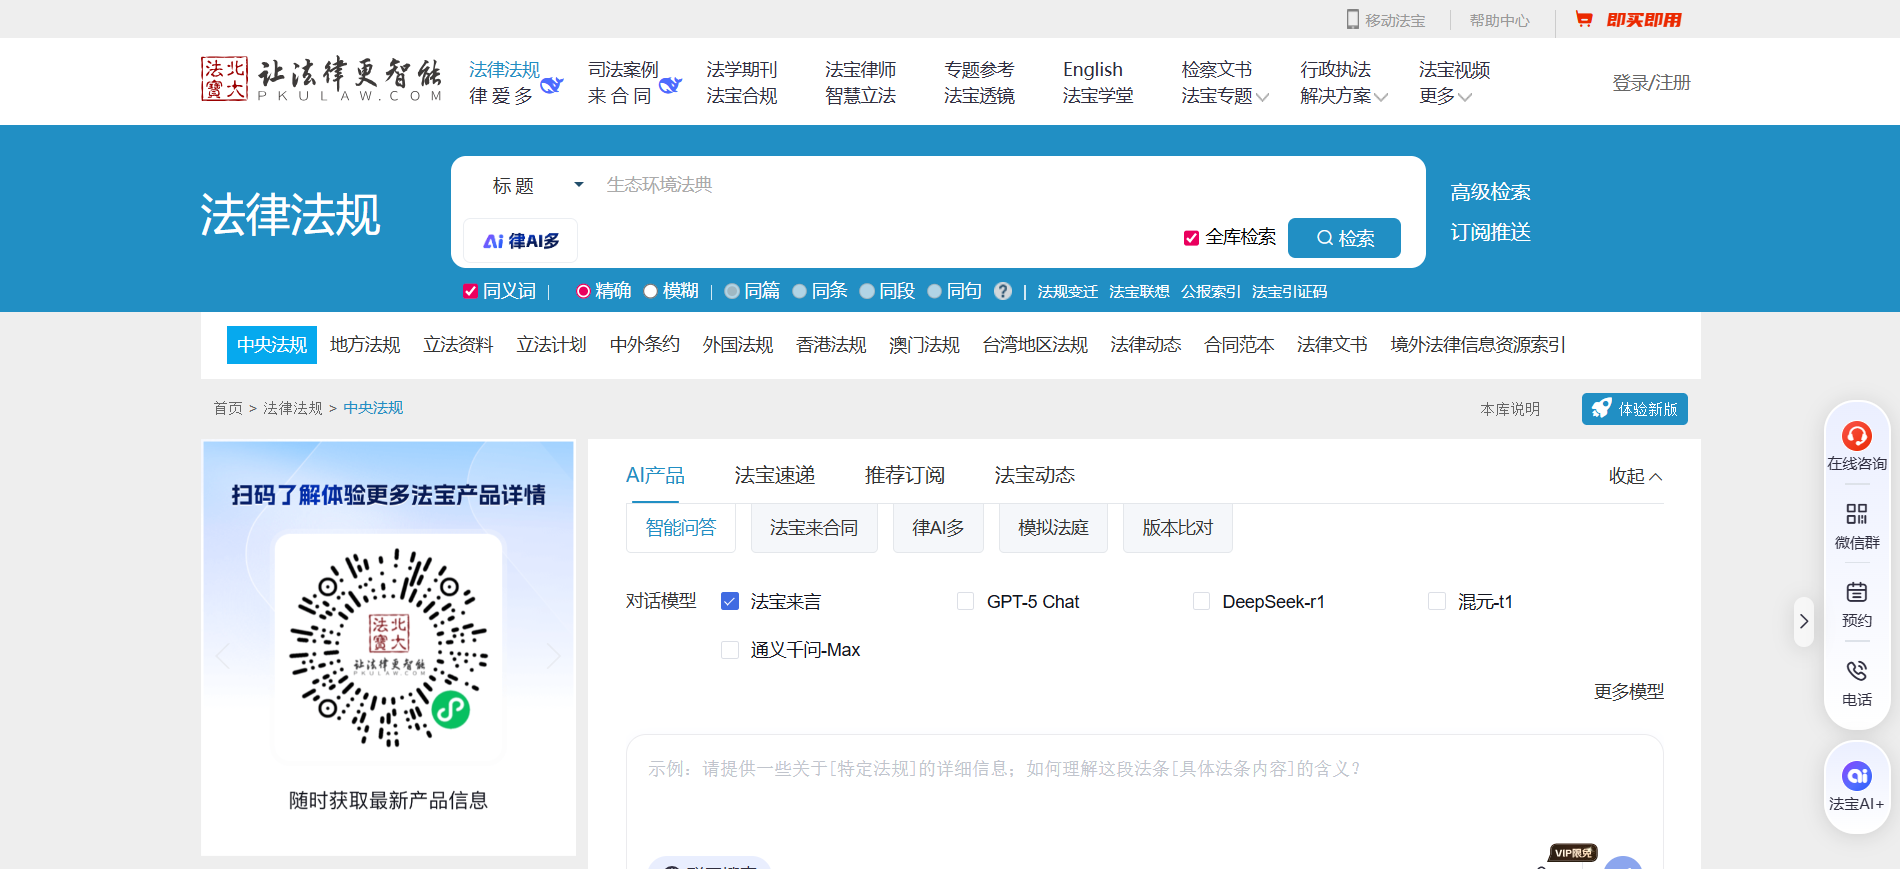Screen dimensions: 1900x869
Task: Select the 版本比对 sub-tab
Action: coord(1178,528)
